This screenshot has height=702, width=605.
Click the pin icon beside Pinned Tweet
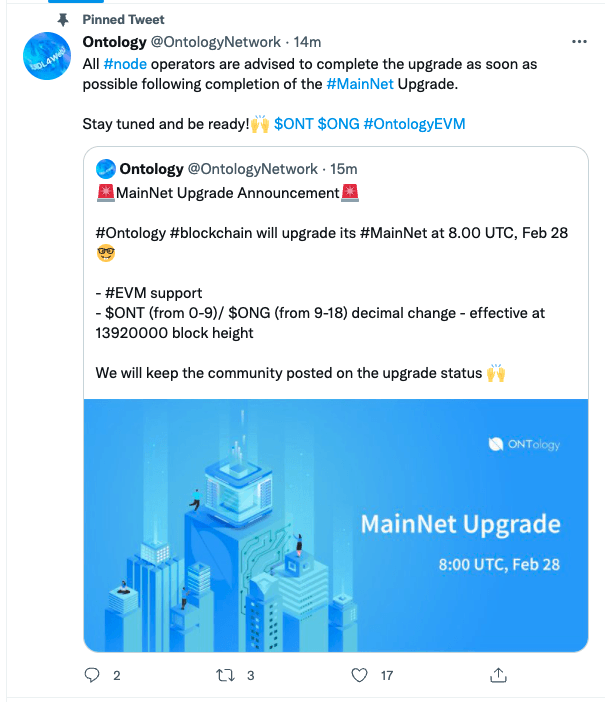(63, 20)
